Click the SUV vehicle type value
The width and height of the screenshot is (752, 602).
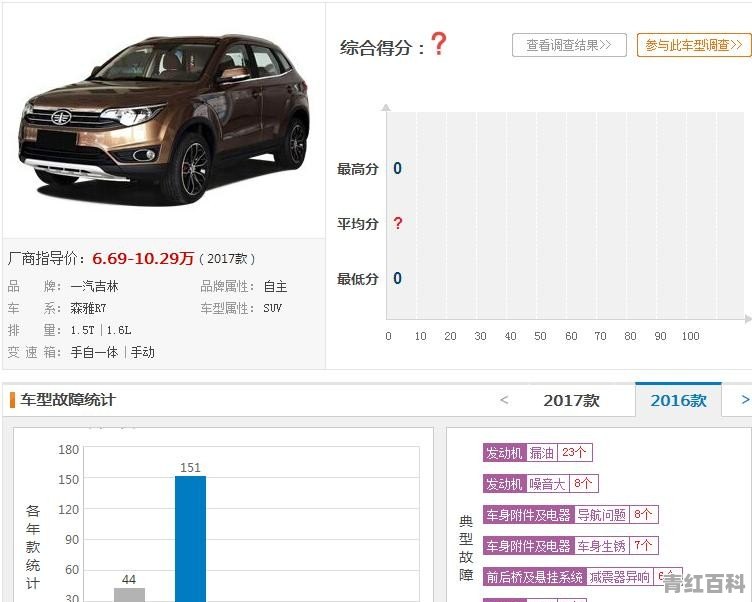pyautogui.click(x=272, y=308)
